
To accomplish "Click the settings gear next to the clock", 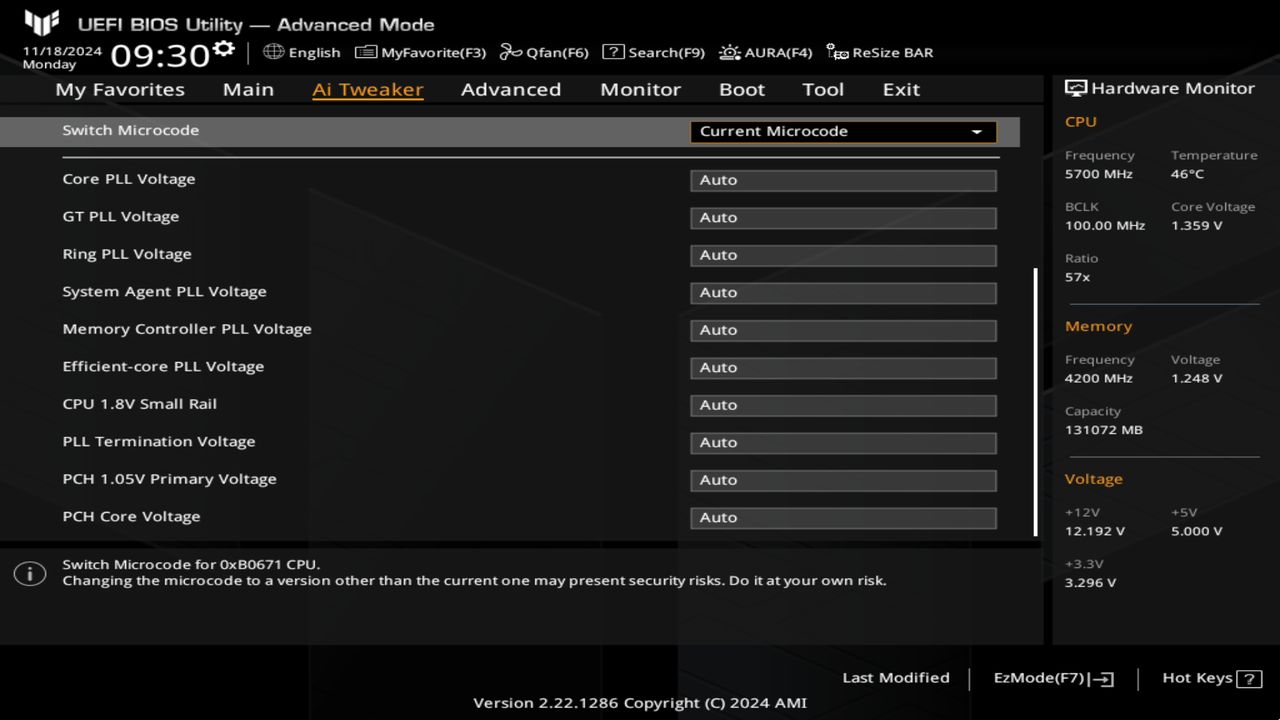I will click(224, 49).
